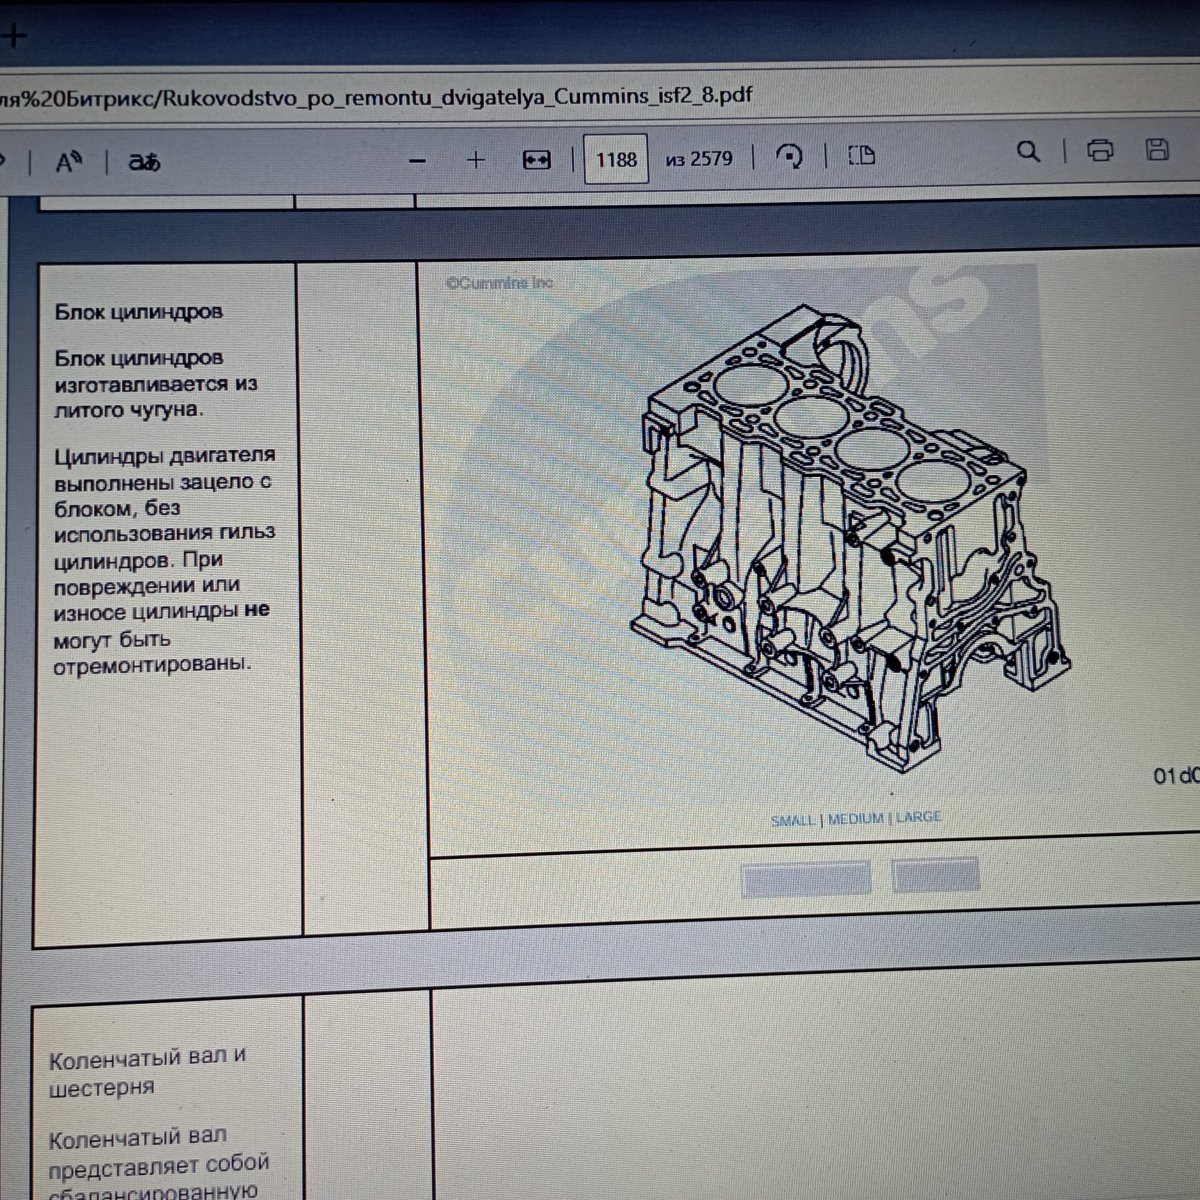Click the Read aloud icon
Image resolution: width=1200 pixels, height=1200 pixels.
(x=68, y=162)
